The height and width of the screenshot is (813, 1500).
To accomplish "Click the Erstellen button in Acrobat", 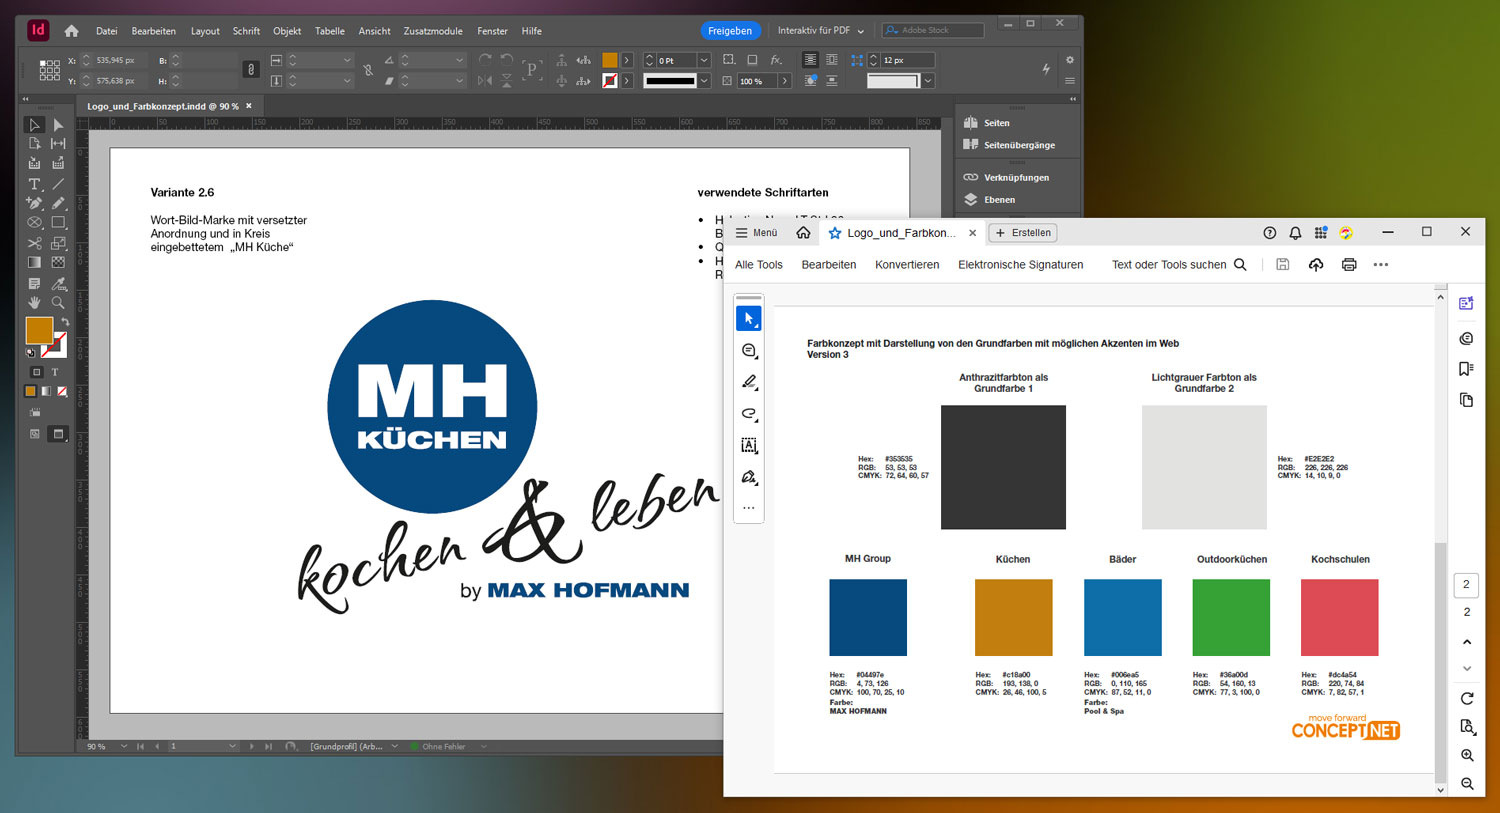I will tap(1022, 233).
